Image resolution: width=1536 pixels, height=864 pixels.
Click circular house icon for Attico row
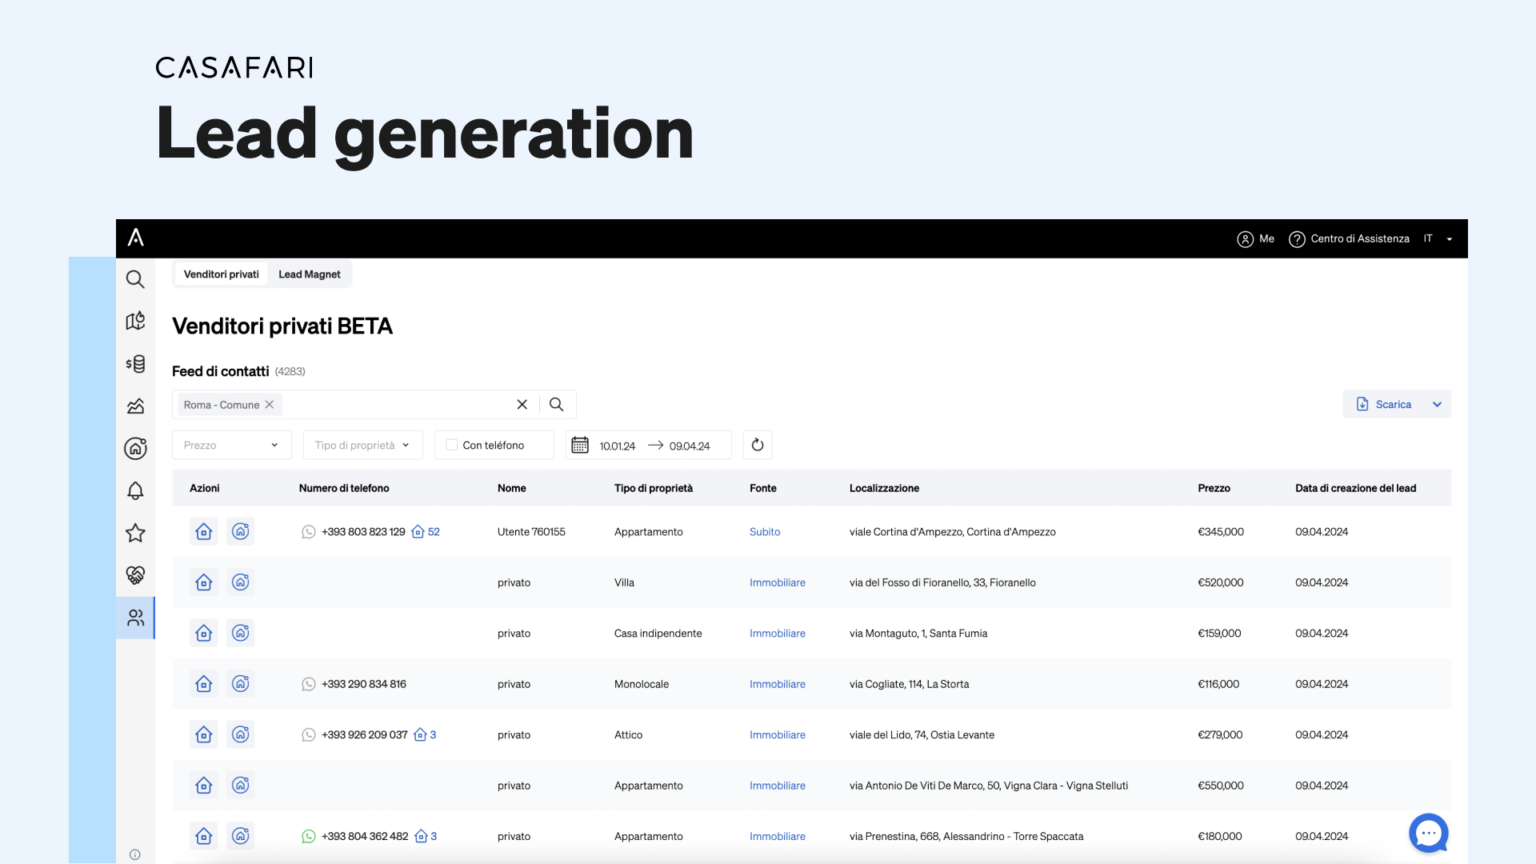(240, 735)
